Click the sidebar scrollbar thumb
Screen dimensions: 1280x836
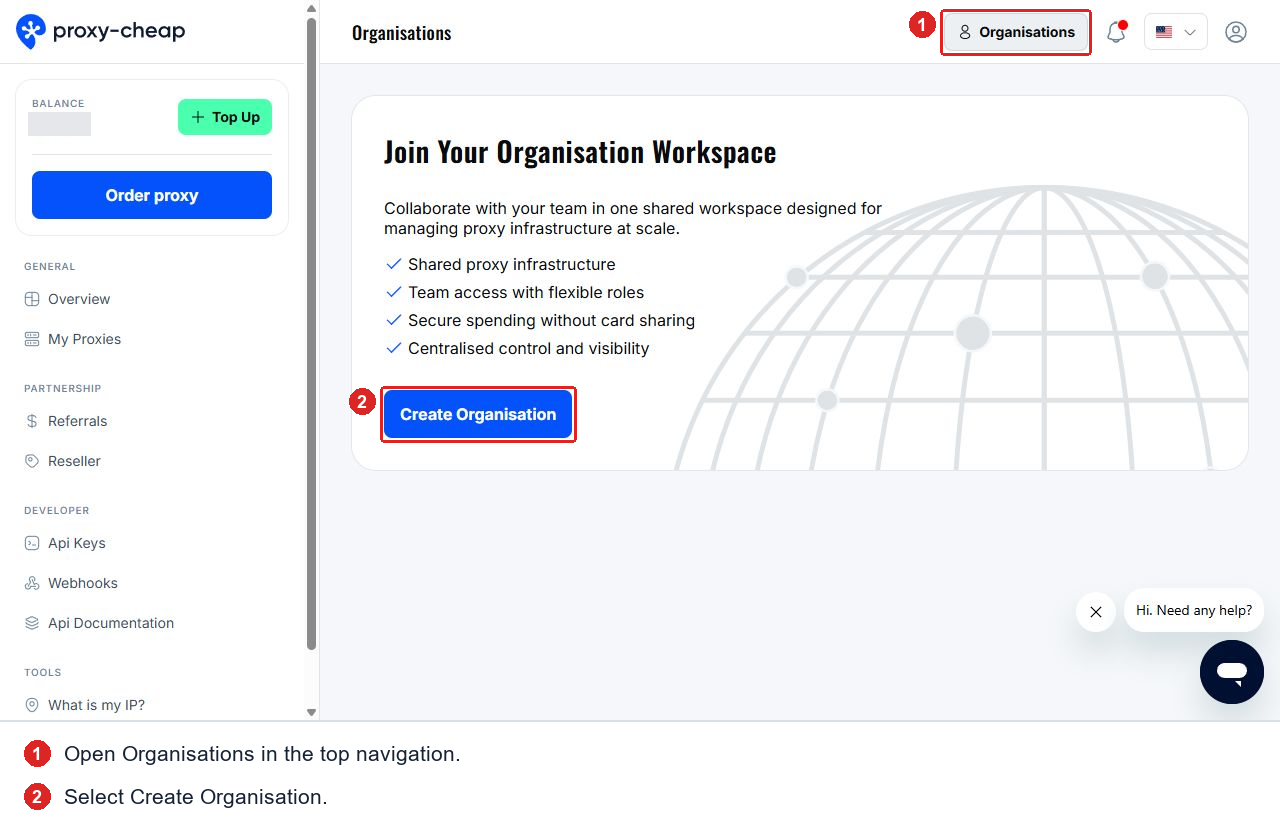pos(311,335)
